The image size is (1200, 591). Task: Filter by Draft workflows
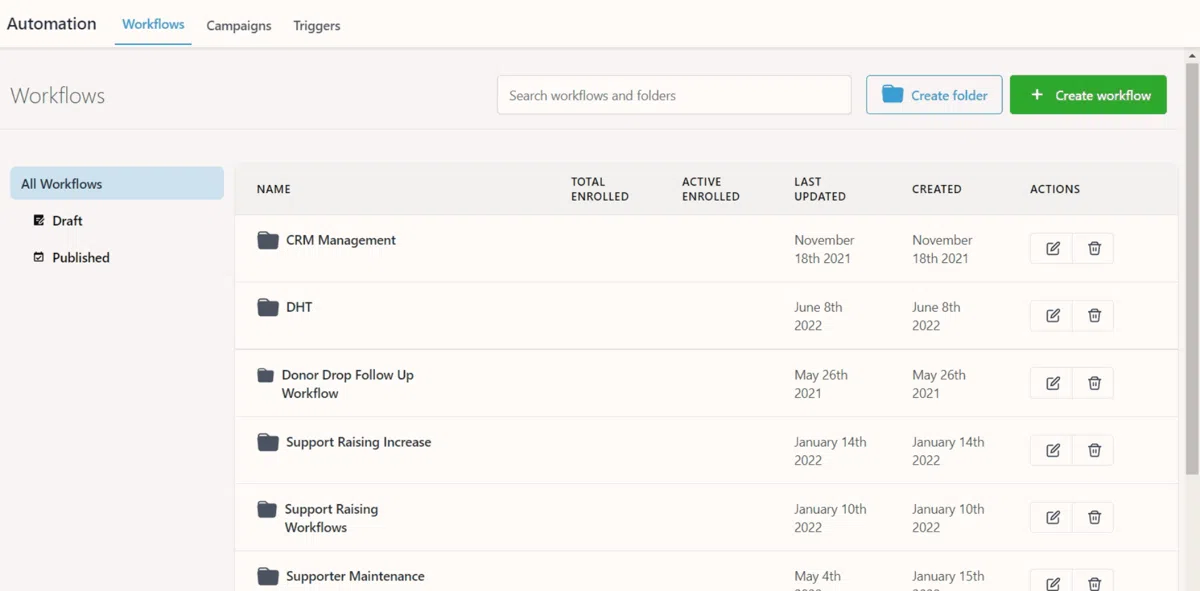(x=67, y=221)
